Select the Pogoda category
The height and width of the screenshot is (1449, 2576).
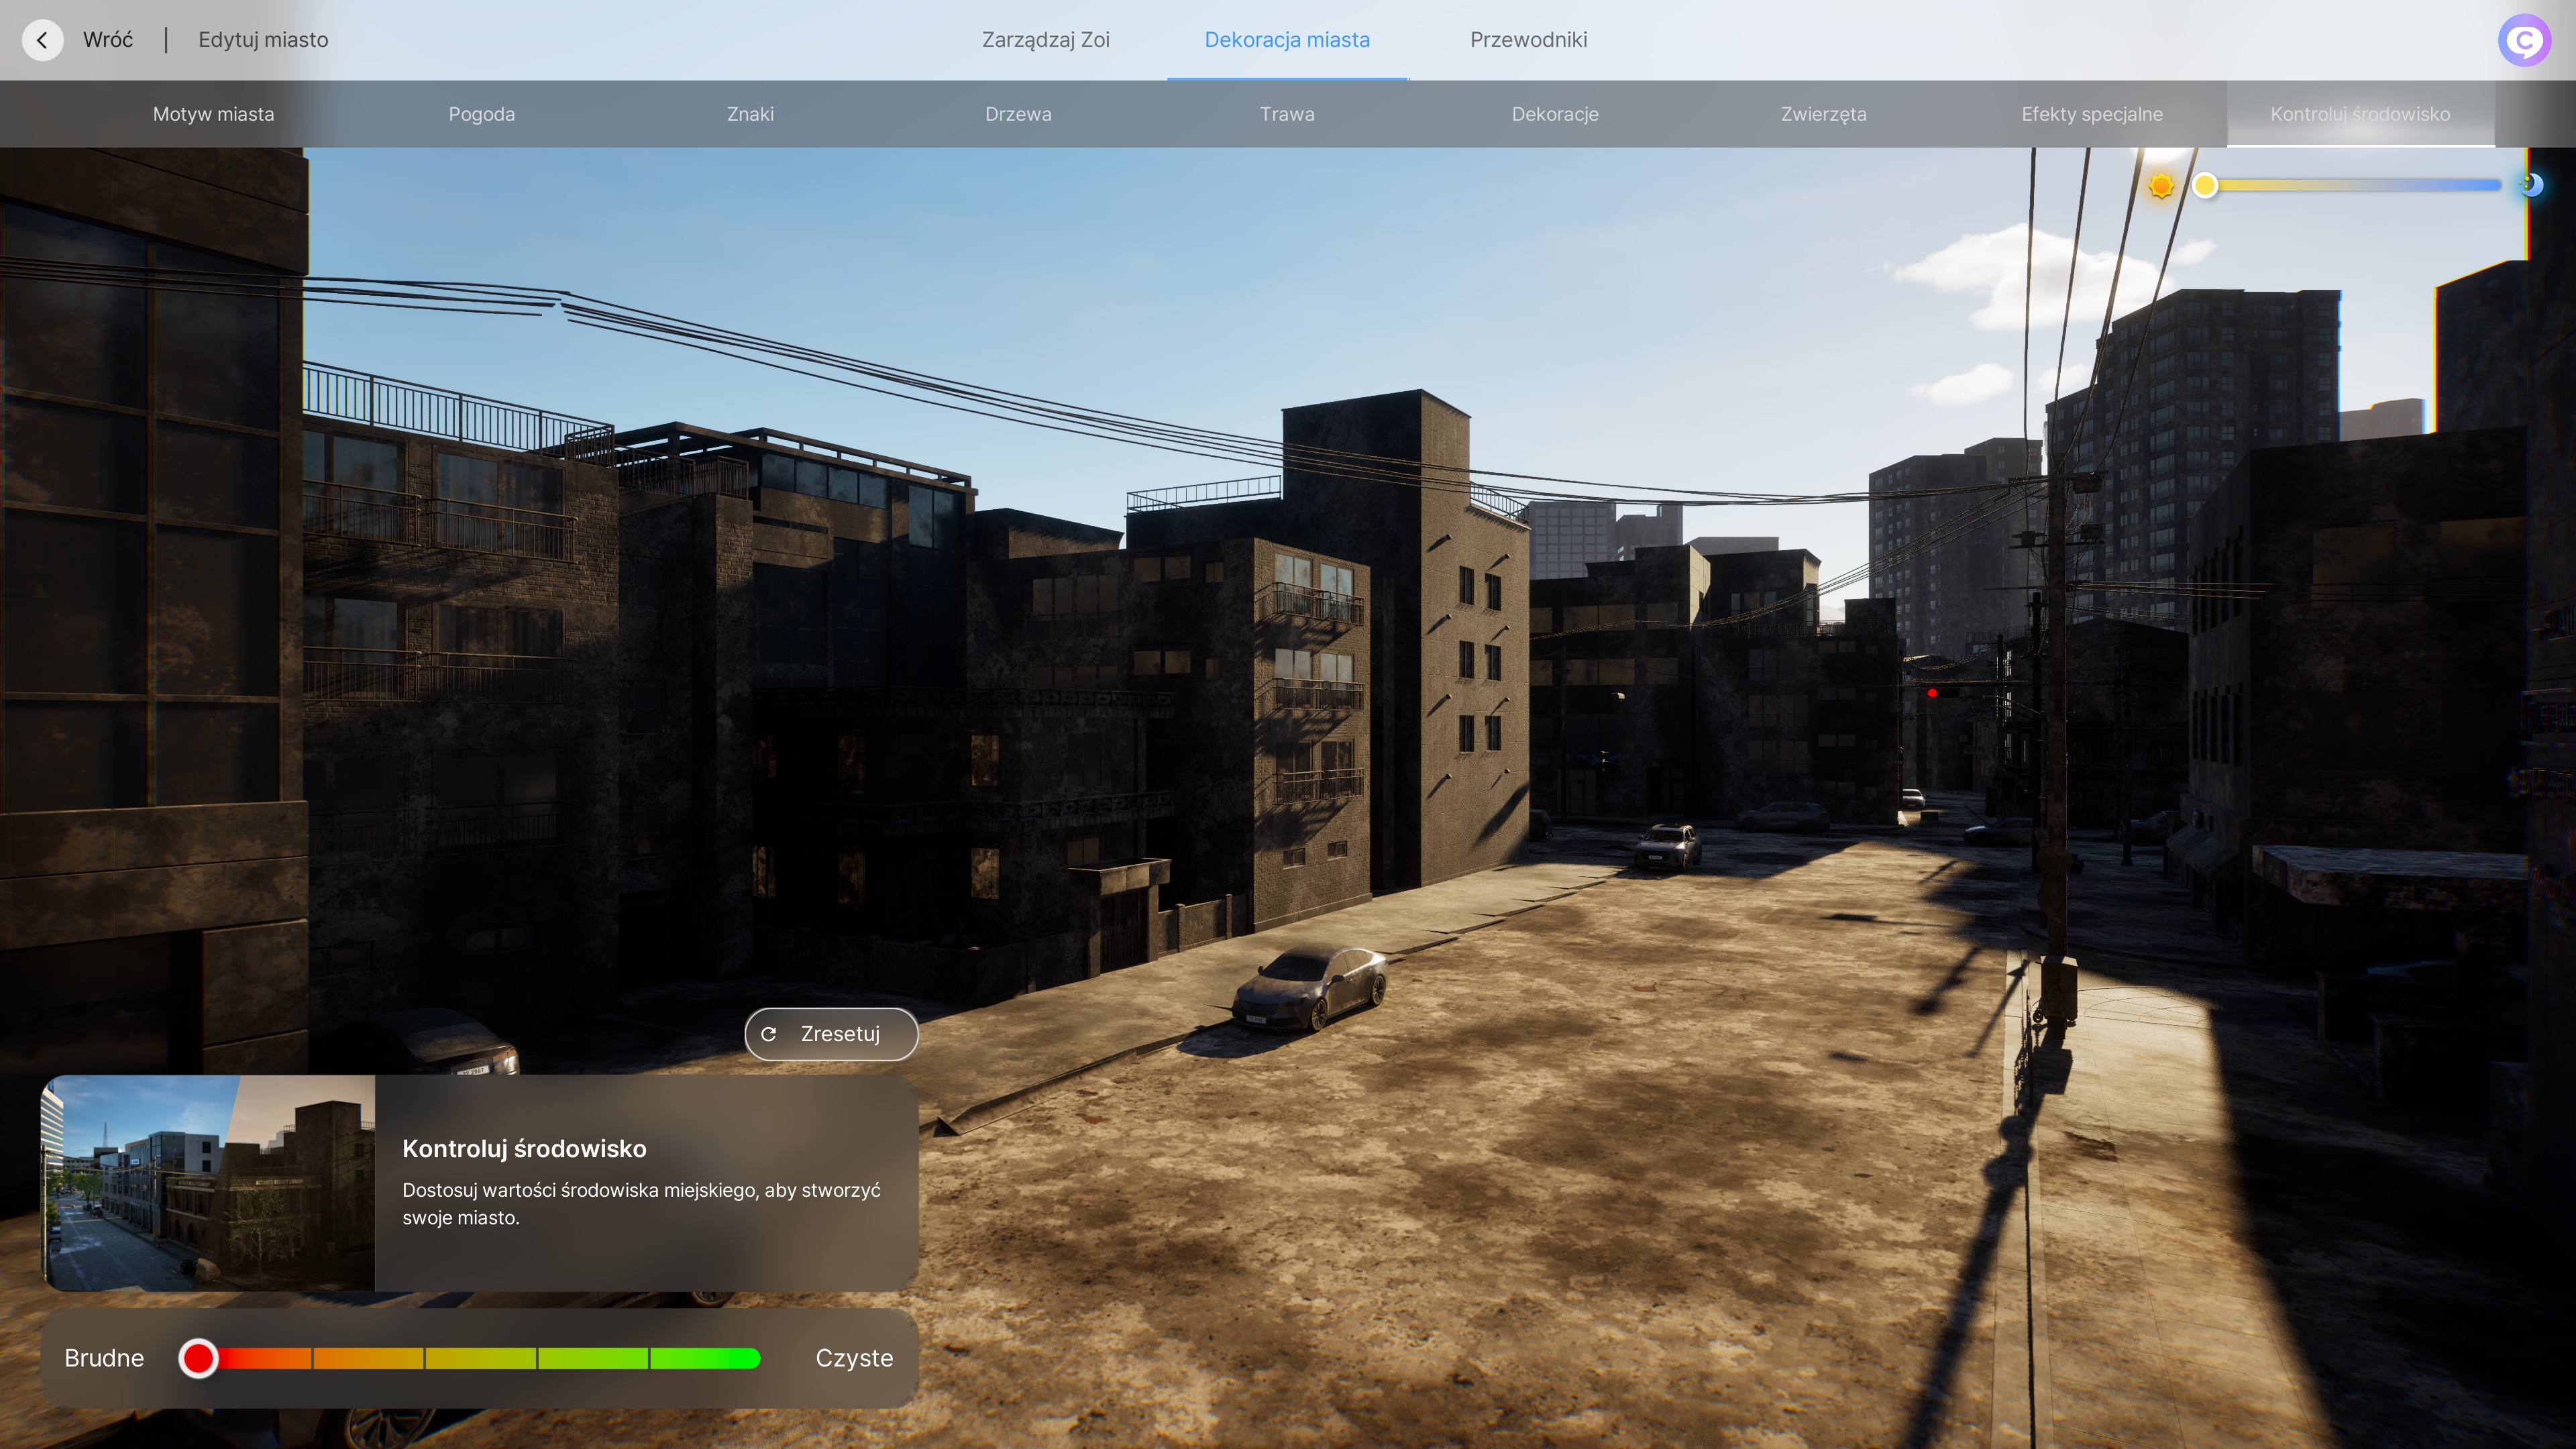(482, 114)
